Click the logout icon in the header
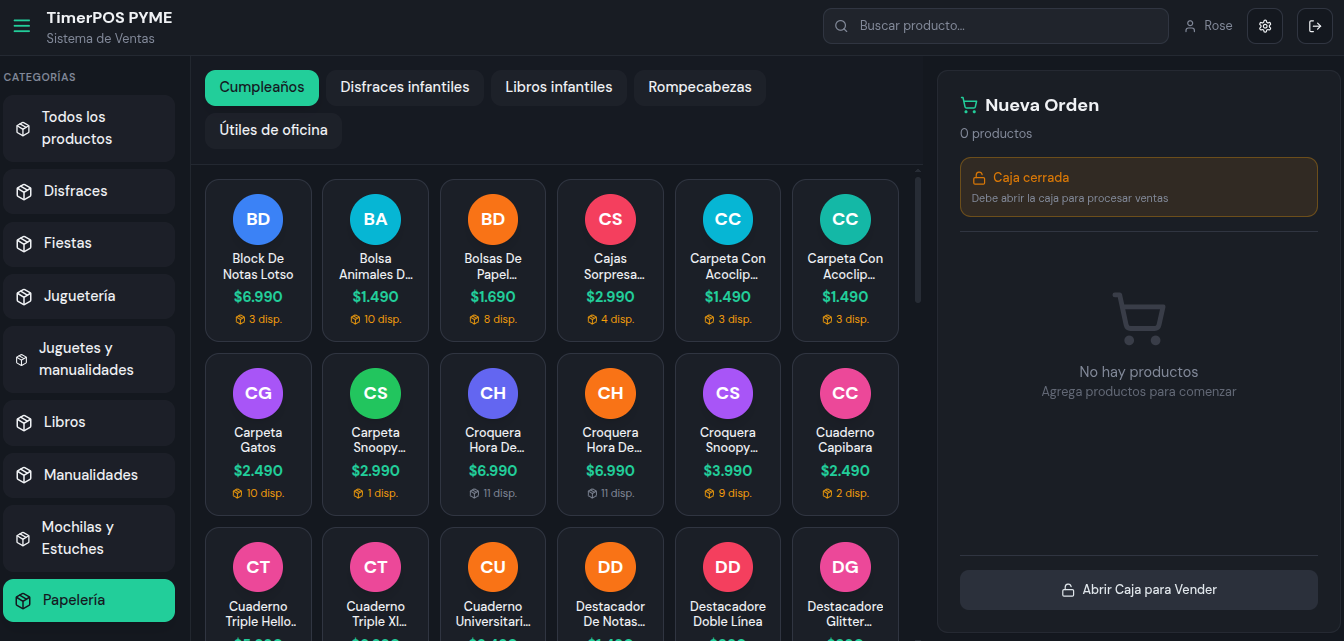The width and height of the screenshot is (1344, 641). coord(1314,26)
